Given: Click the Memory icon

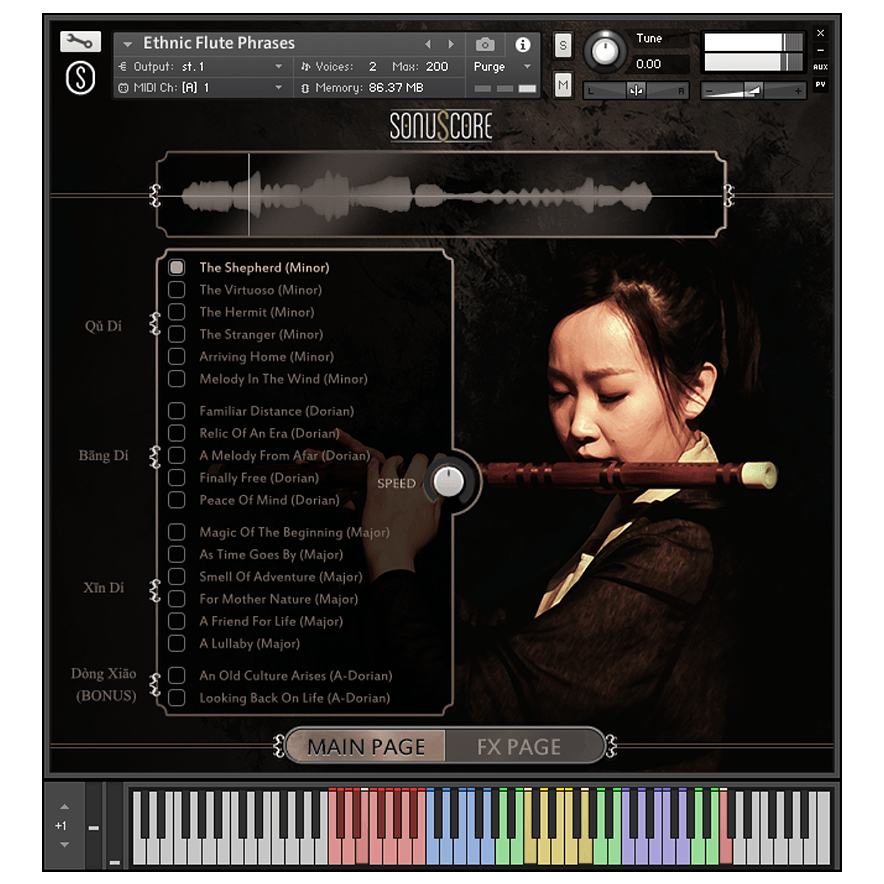Looking at the screenshot, I should click(x=305, y=88).
